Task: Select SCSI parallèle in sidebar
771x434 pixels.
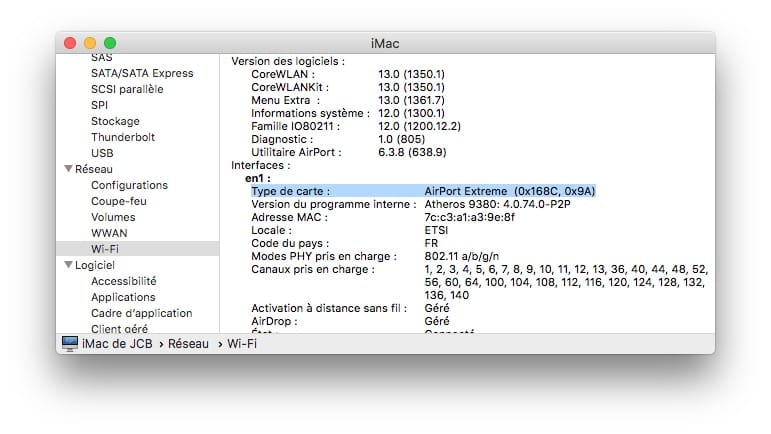Action: [127, 89]
